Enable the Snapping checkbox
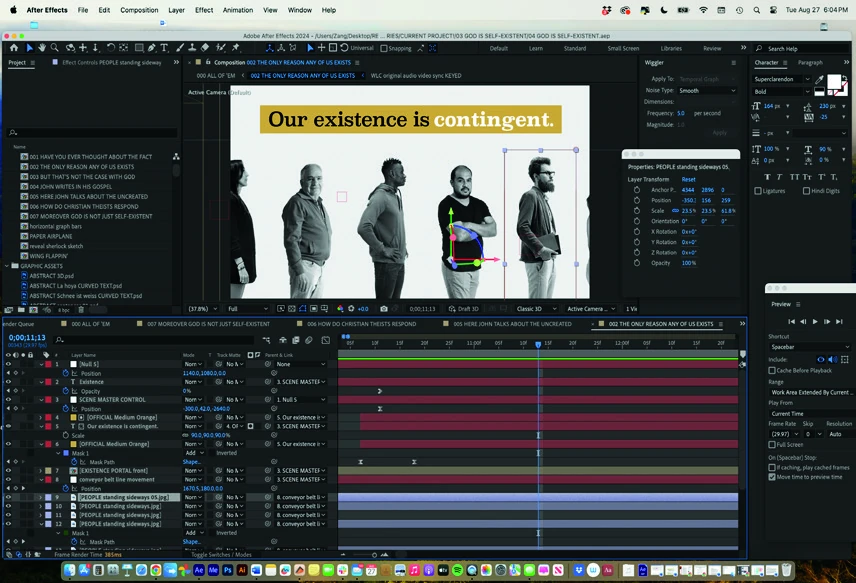 tap(384, 49)
